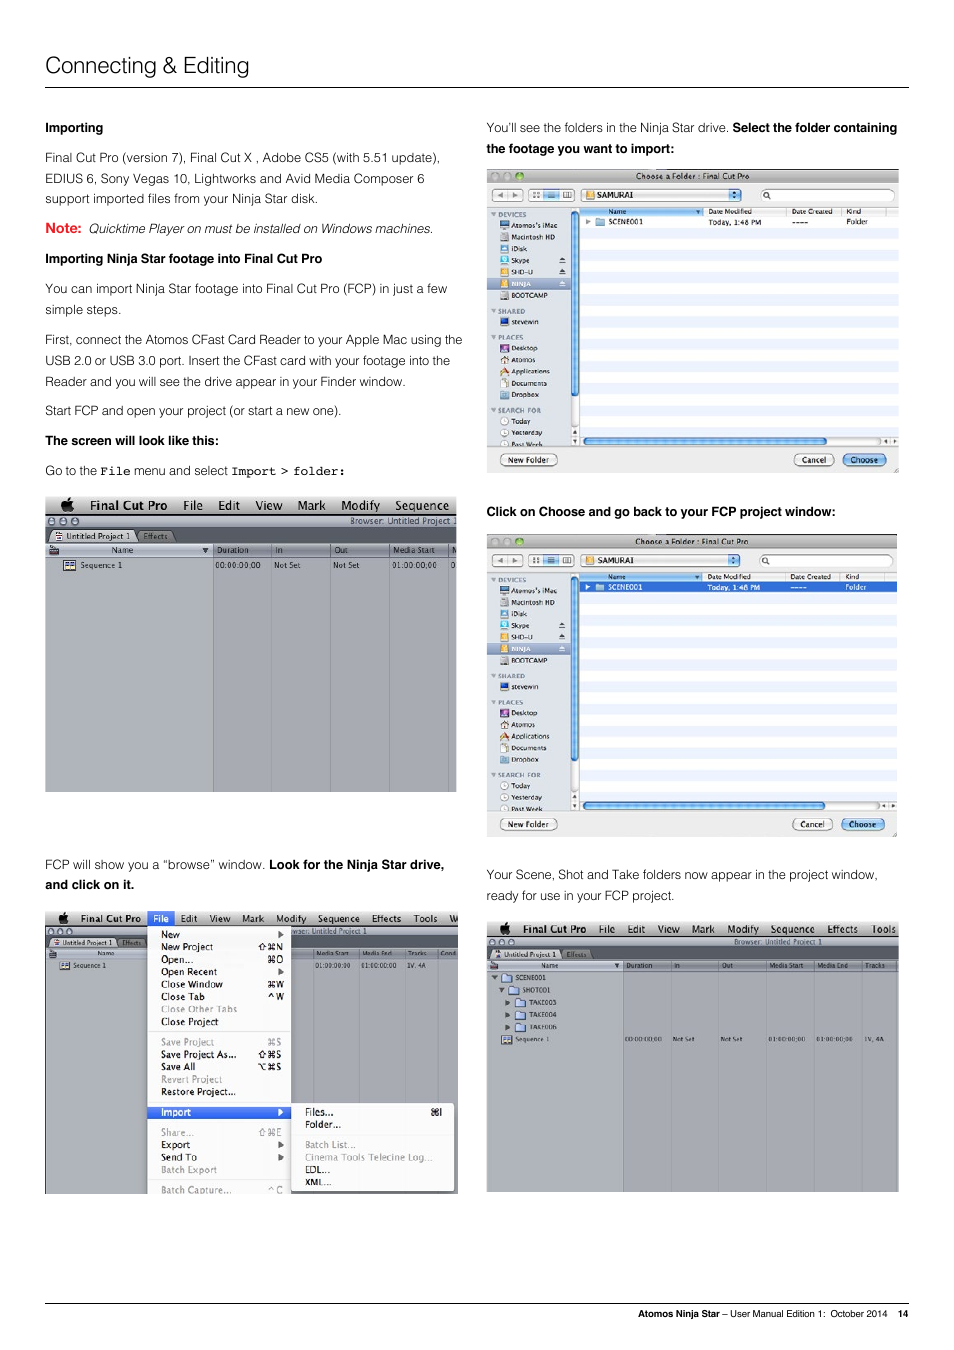Choose Folder... in the Import submenu

(323, 1125)
